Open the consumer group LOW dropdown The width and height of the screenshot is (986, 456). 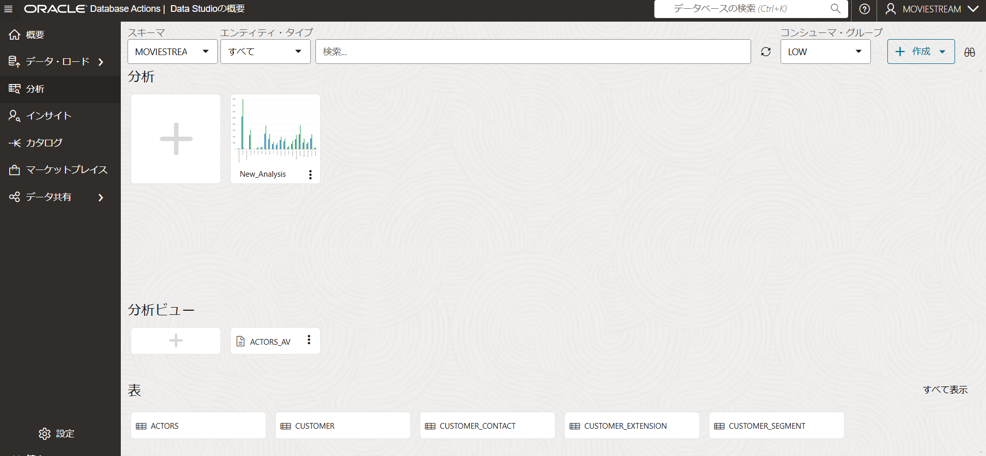825,52
